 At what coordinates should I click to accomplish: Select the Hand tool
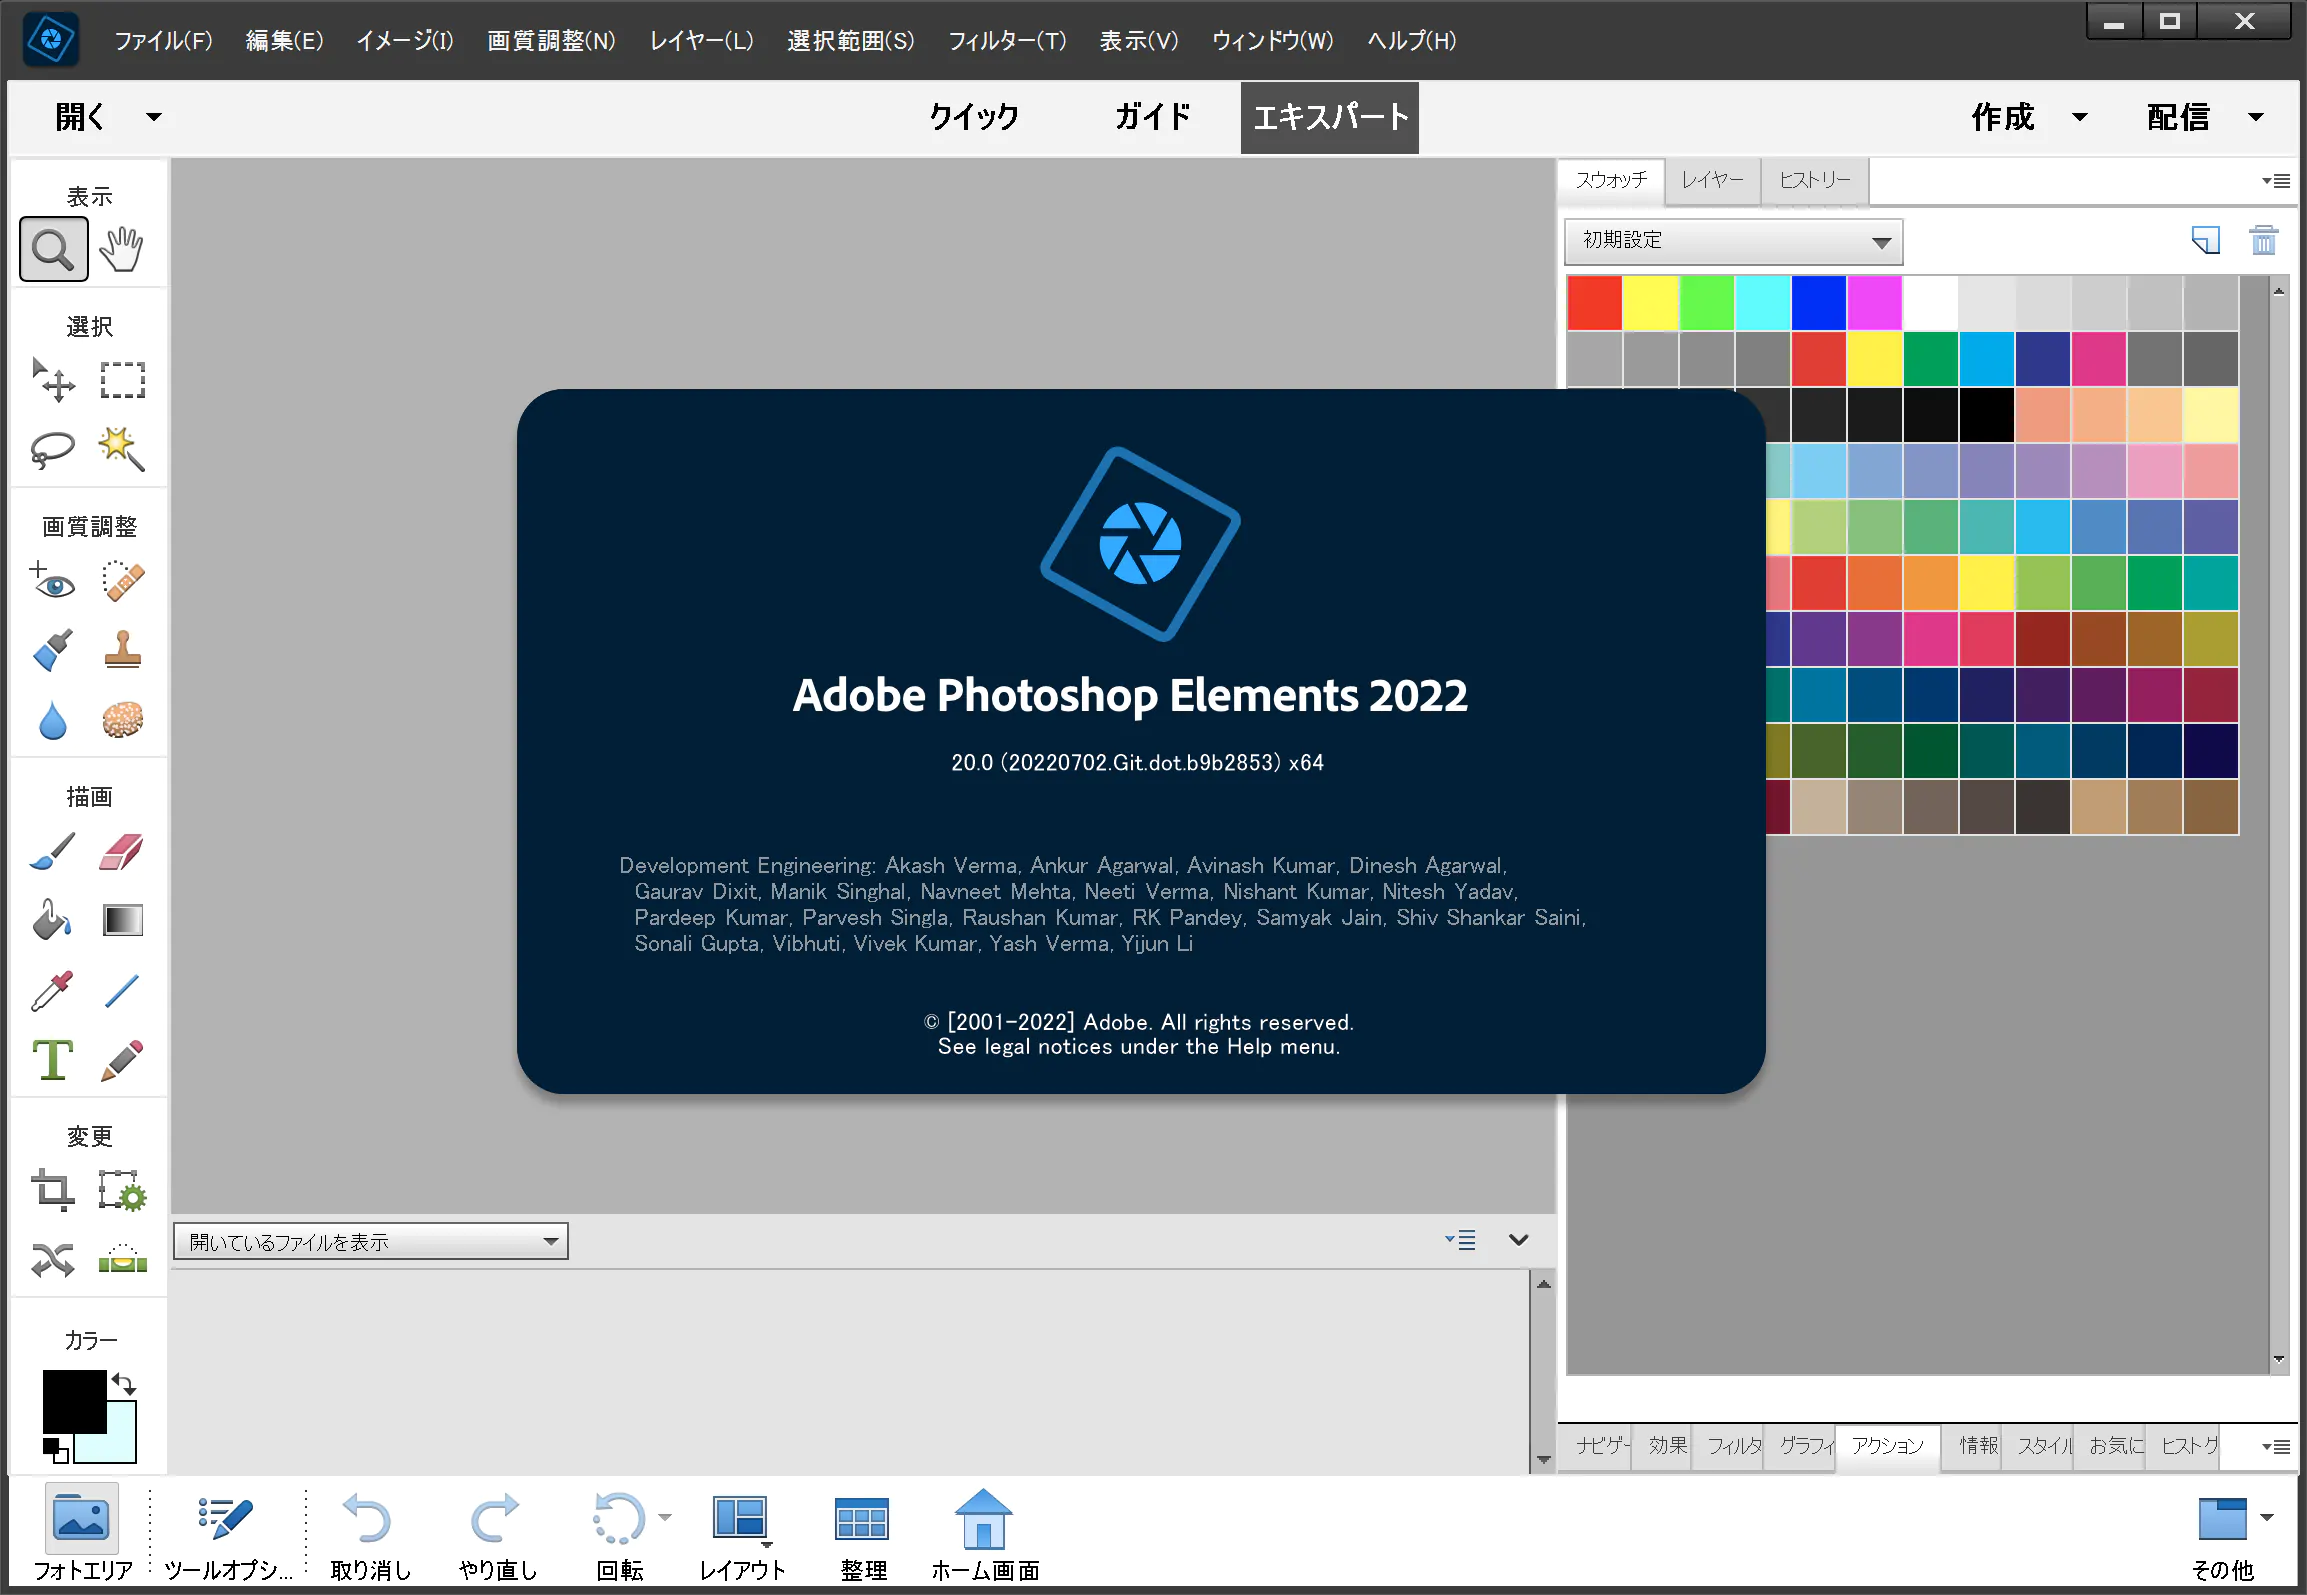(121, 249)
